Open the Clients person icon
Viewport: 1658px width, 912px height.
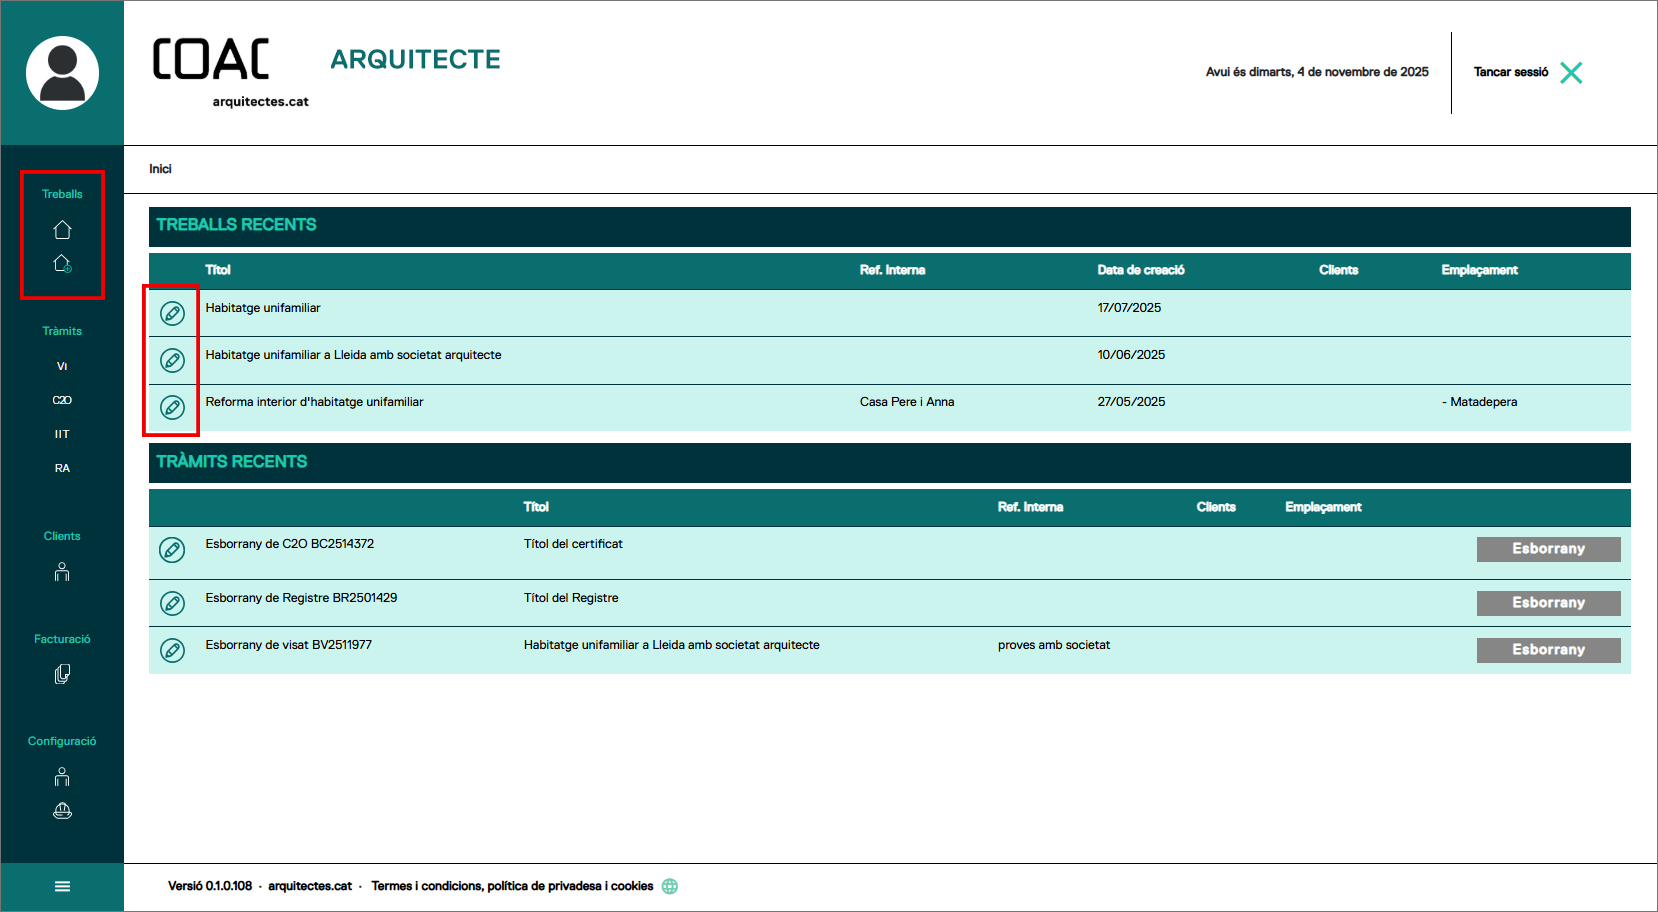tap(62, 572)
